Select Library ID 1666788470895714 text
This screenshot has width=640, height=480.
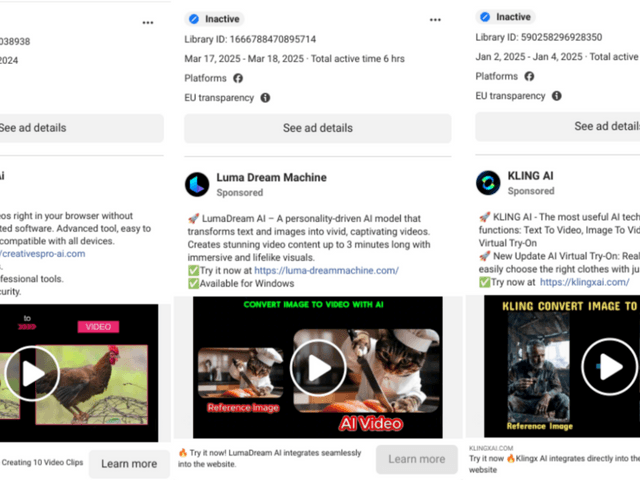250,39
